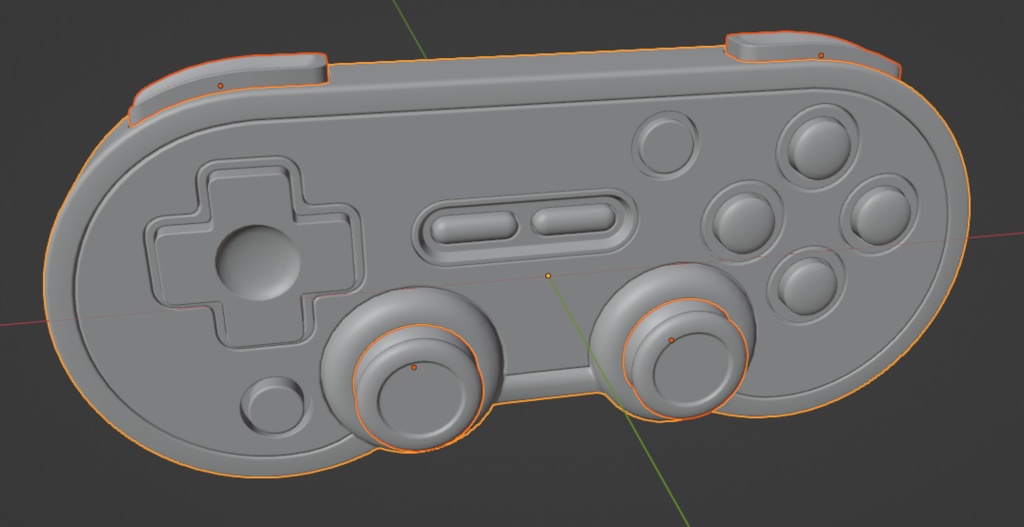Select the round dome in D-pad center
This screenshot has height=527, width=1024.
click(258, 263)
